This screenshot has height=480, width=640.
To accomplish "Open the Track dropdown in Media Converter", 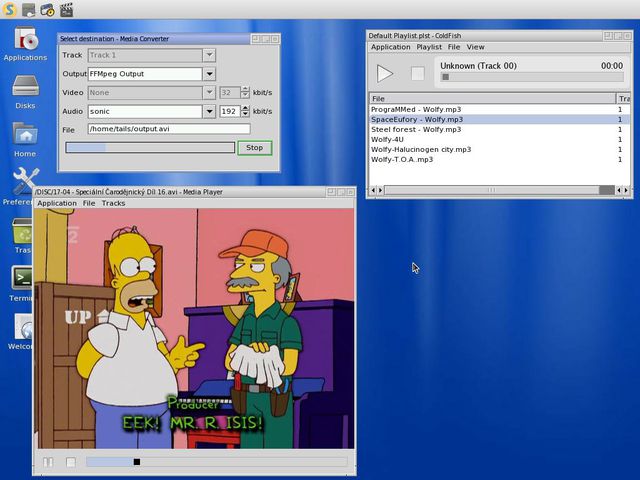I will pos(209,55).
